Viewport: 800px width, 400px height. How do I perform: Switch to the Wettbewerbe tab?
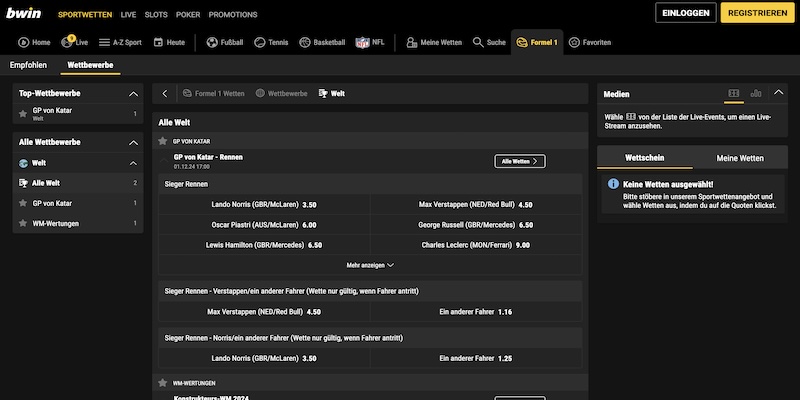[x=90, y=65]
